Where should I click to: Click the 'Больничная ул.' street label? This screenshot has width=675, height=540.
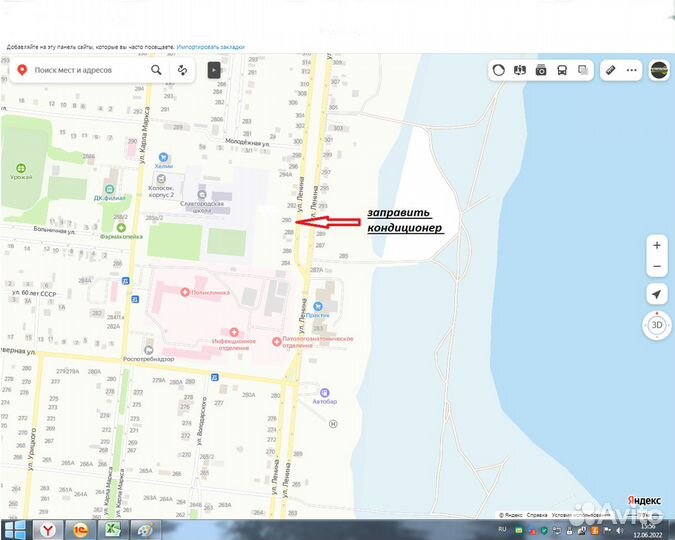tap(54, 230)
